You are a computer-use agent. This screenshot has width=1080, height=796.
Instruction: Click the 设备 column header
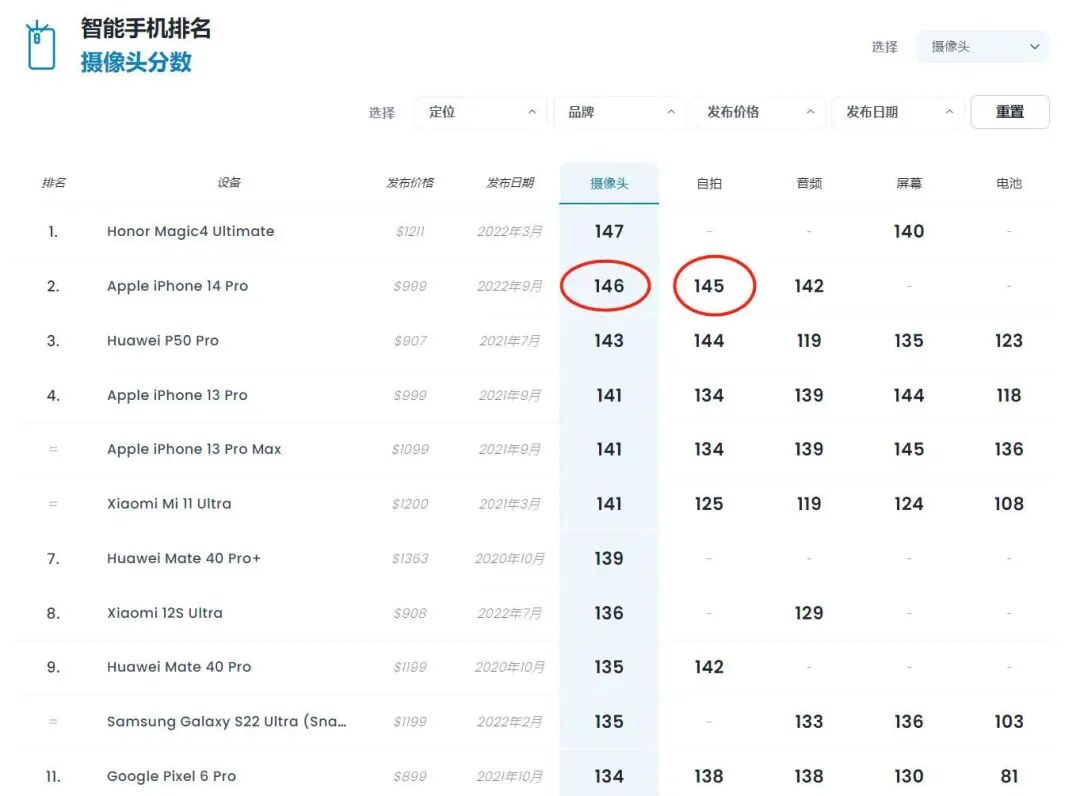click(x=229, y=182)
